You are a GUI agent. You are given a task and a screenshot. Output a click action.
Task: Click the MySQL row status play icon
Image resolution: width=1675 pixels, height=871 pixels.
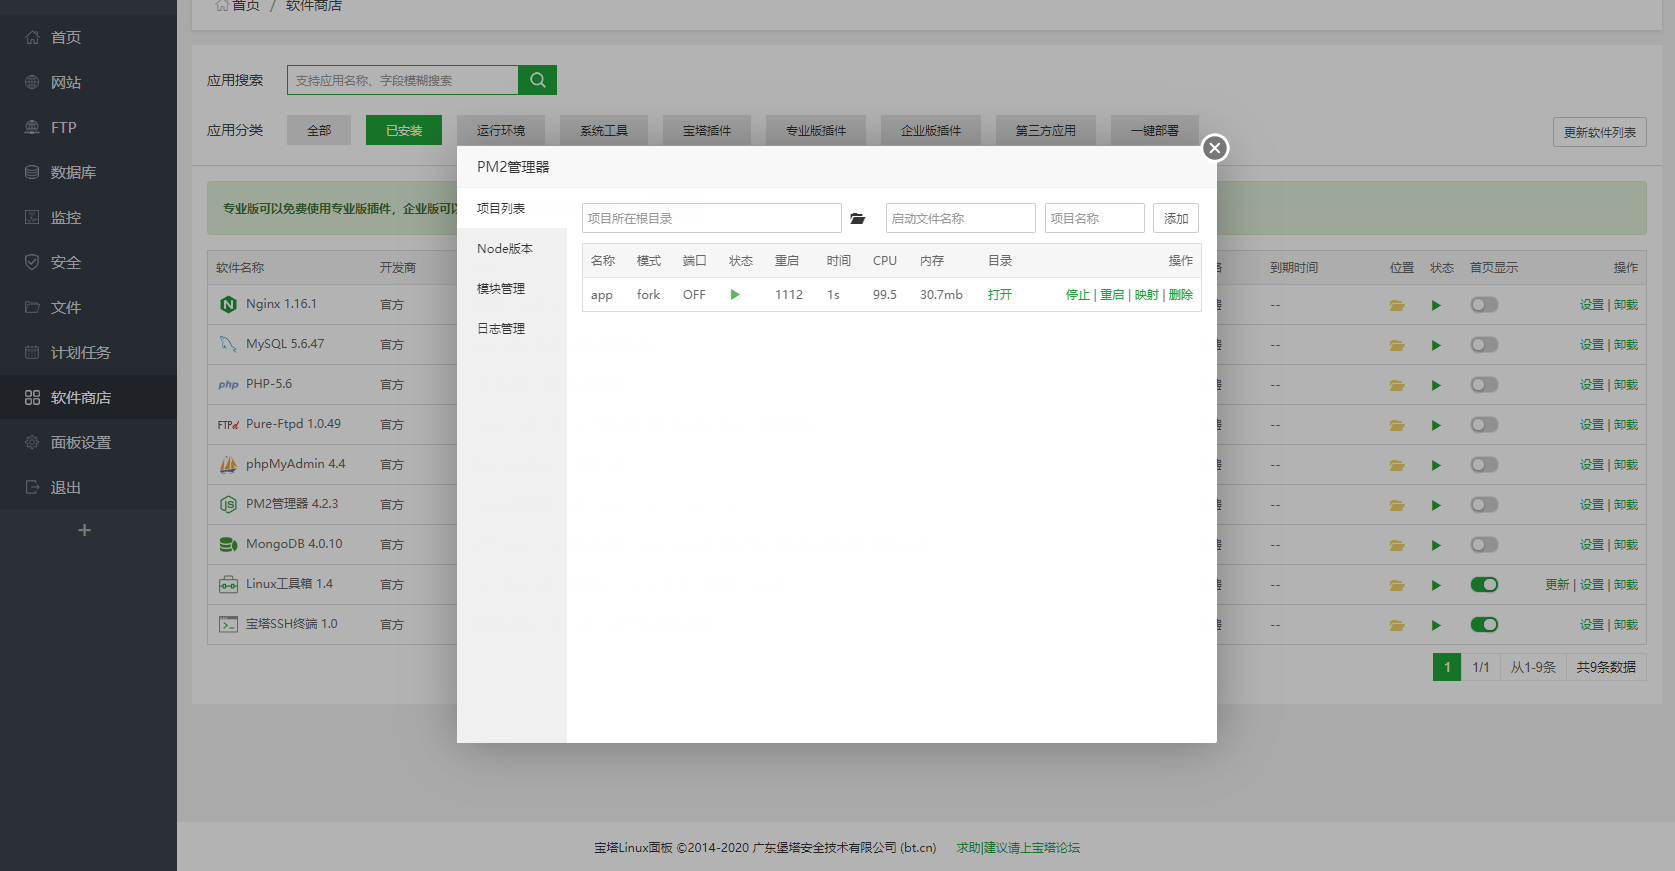coord(1436,345)
